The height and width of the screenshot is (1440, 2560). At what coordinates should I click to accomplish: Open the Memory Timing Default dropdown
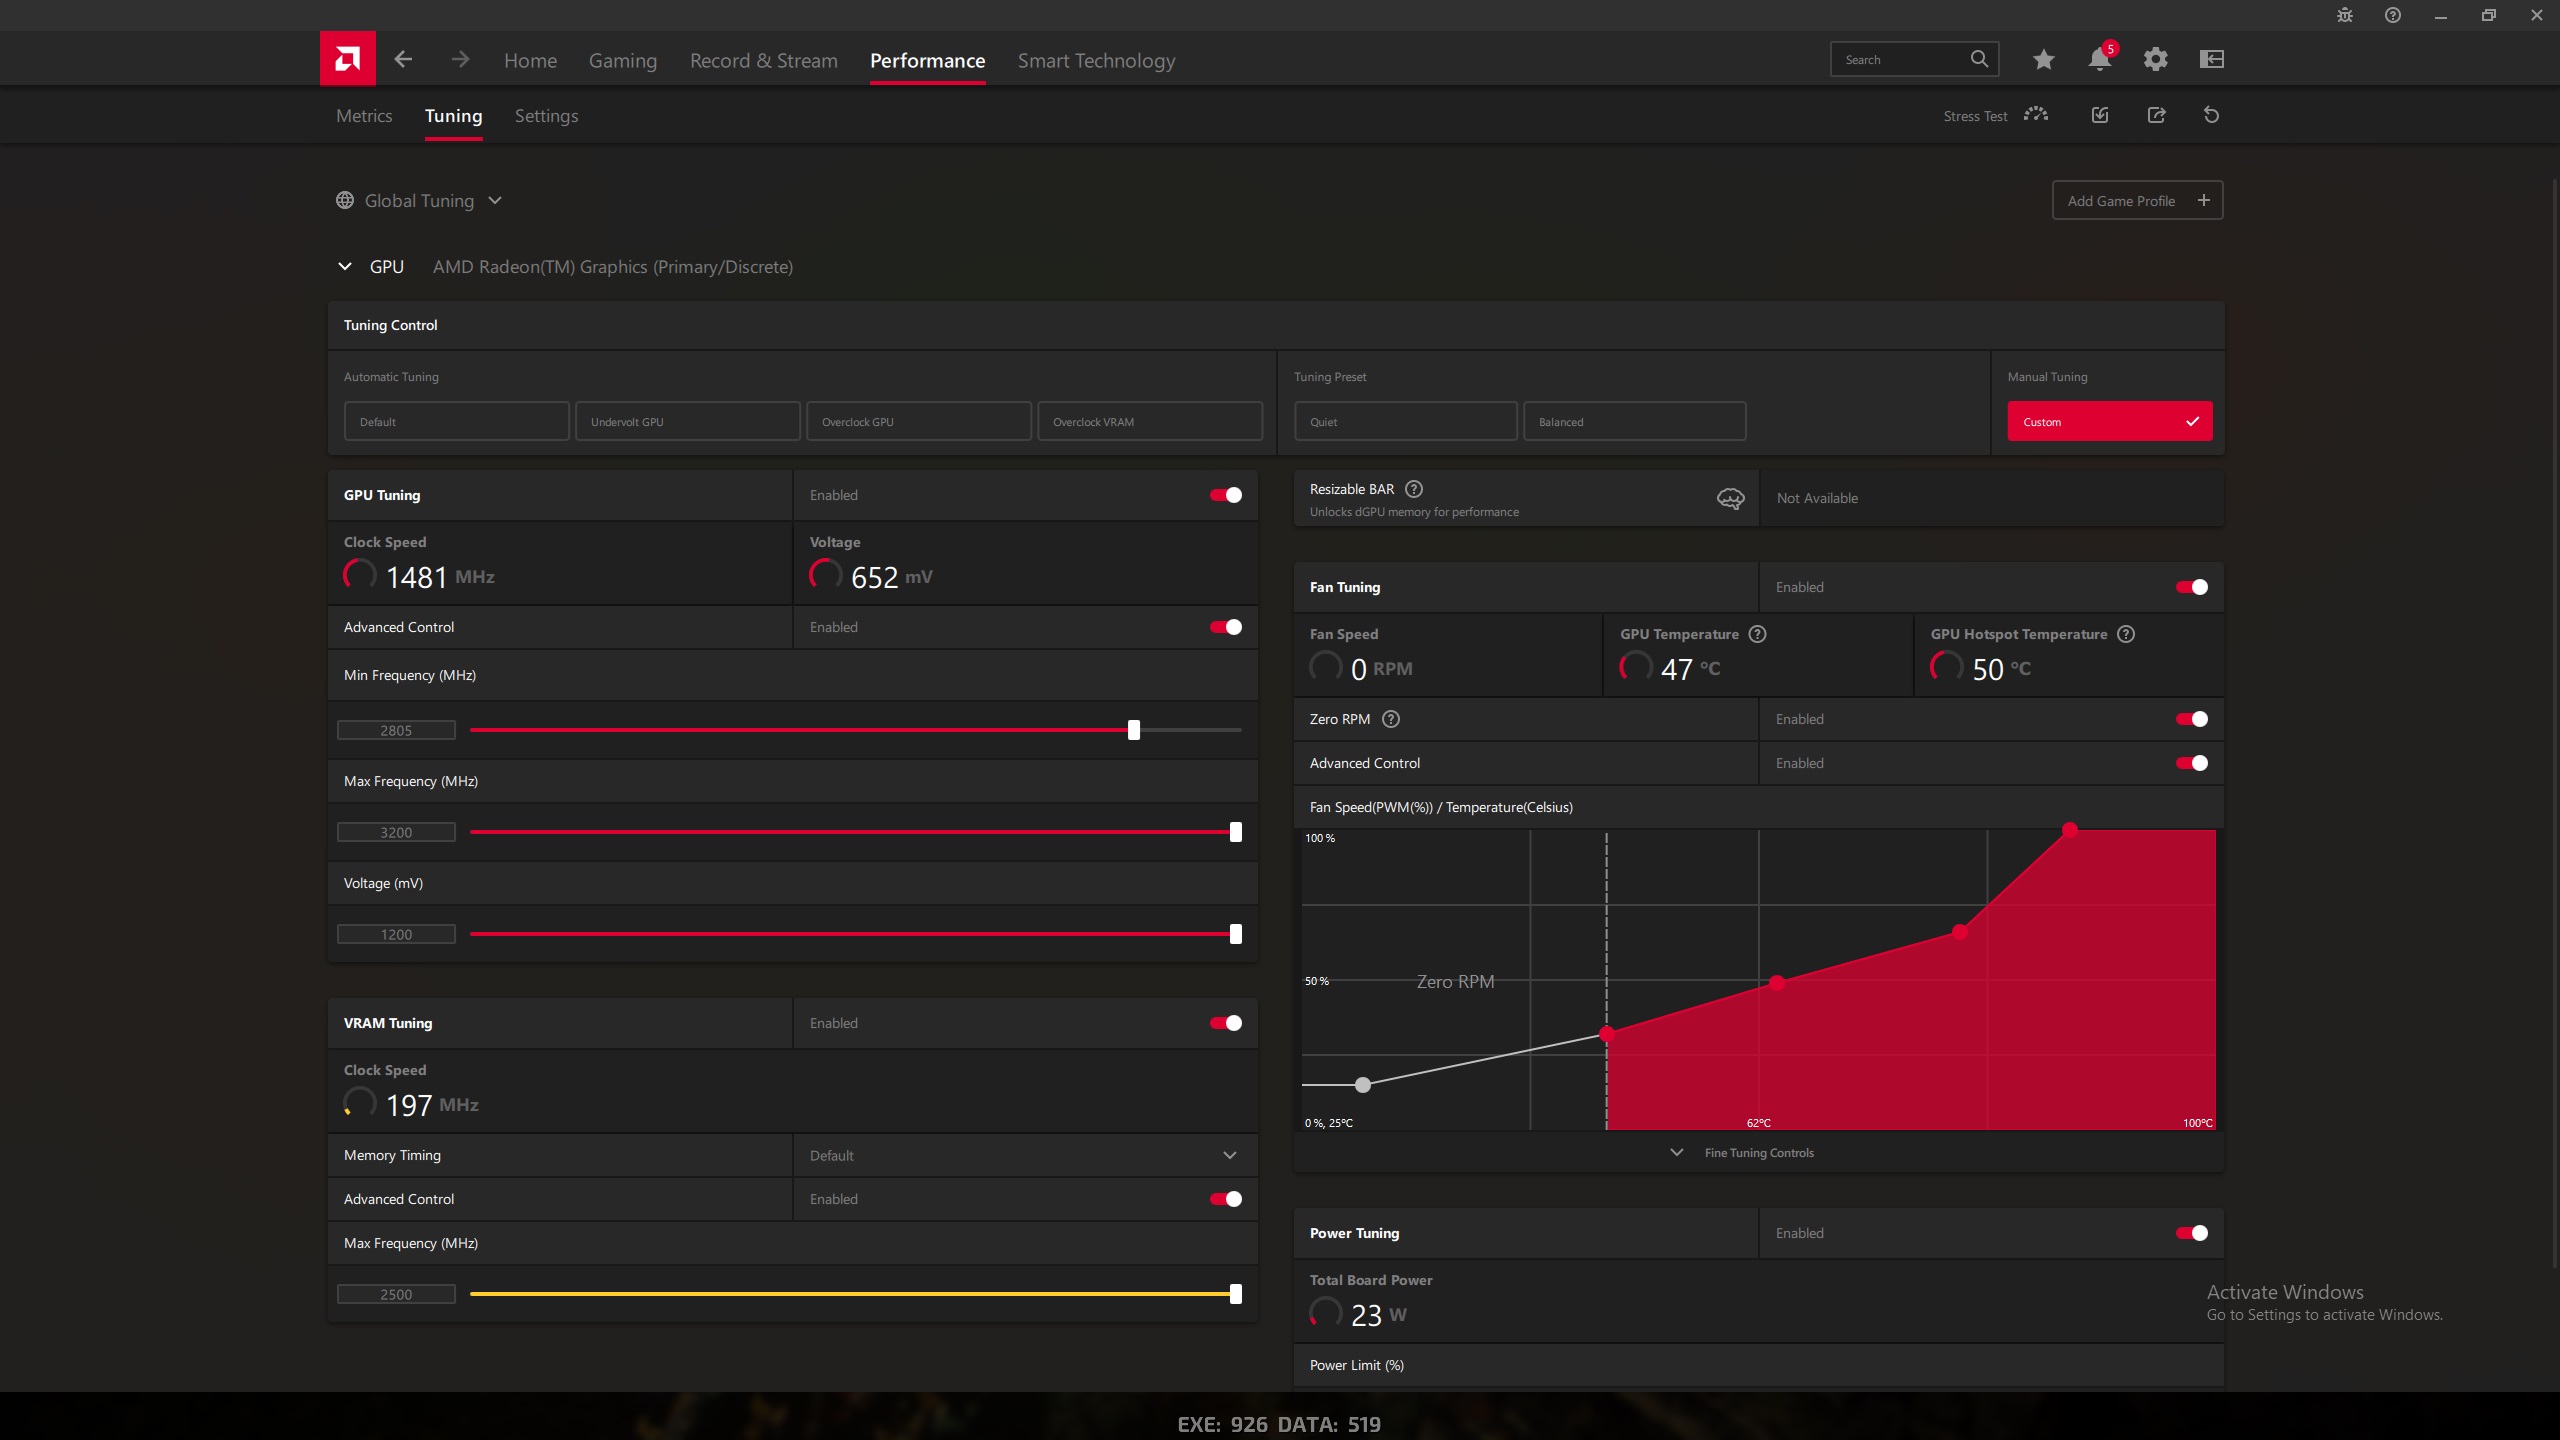coord(1025,1155)
